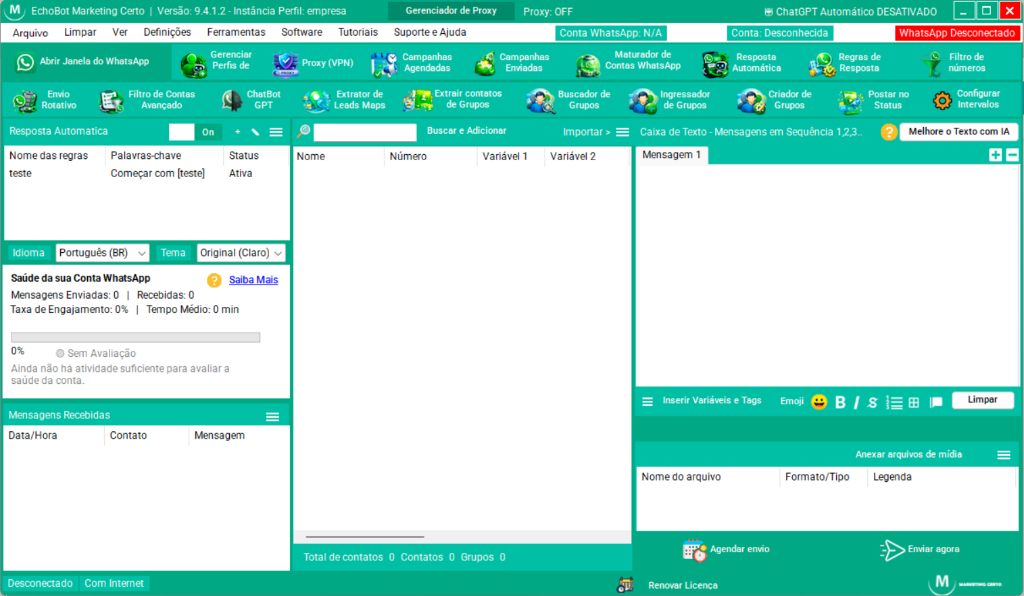Open Criador de Grupos
This screenshot has width=1024, height=596.
[x=775, y=100]
